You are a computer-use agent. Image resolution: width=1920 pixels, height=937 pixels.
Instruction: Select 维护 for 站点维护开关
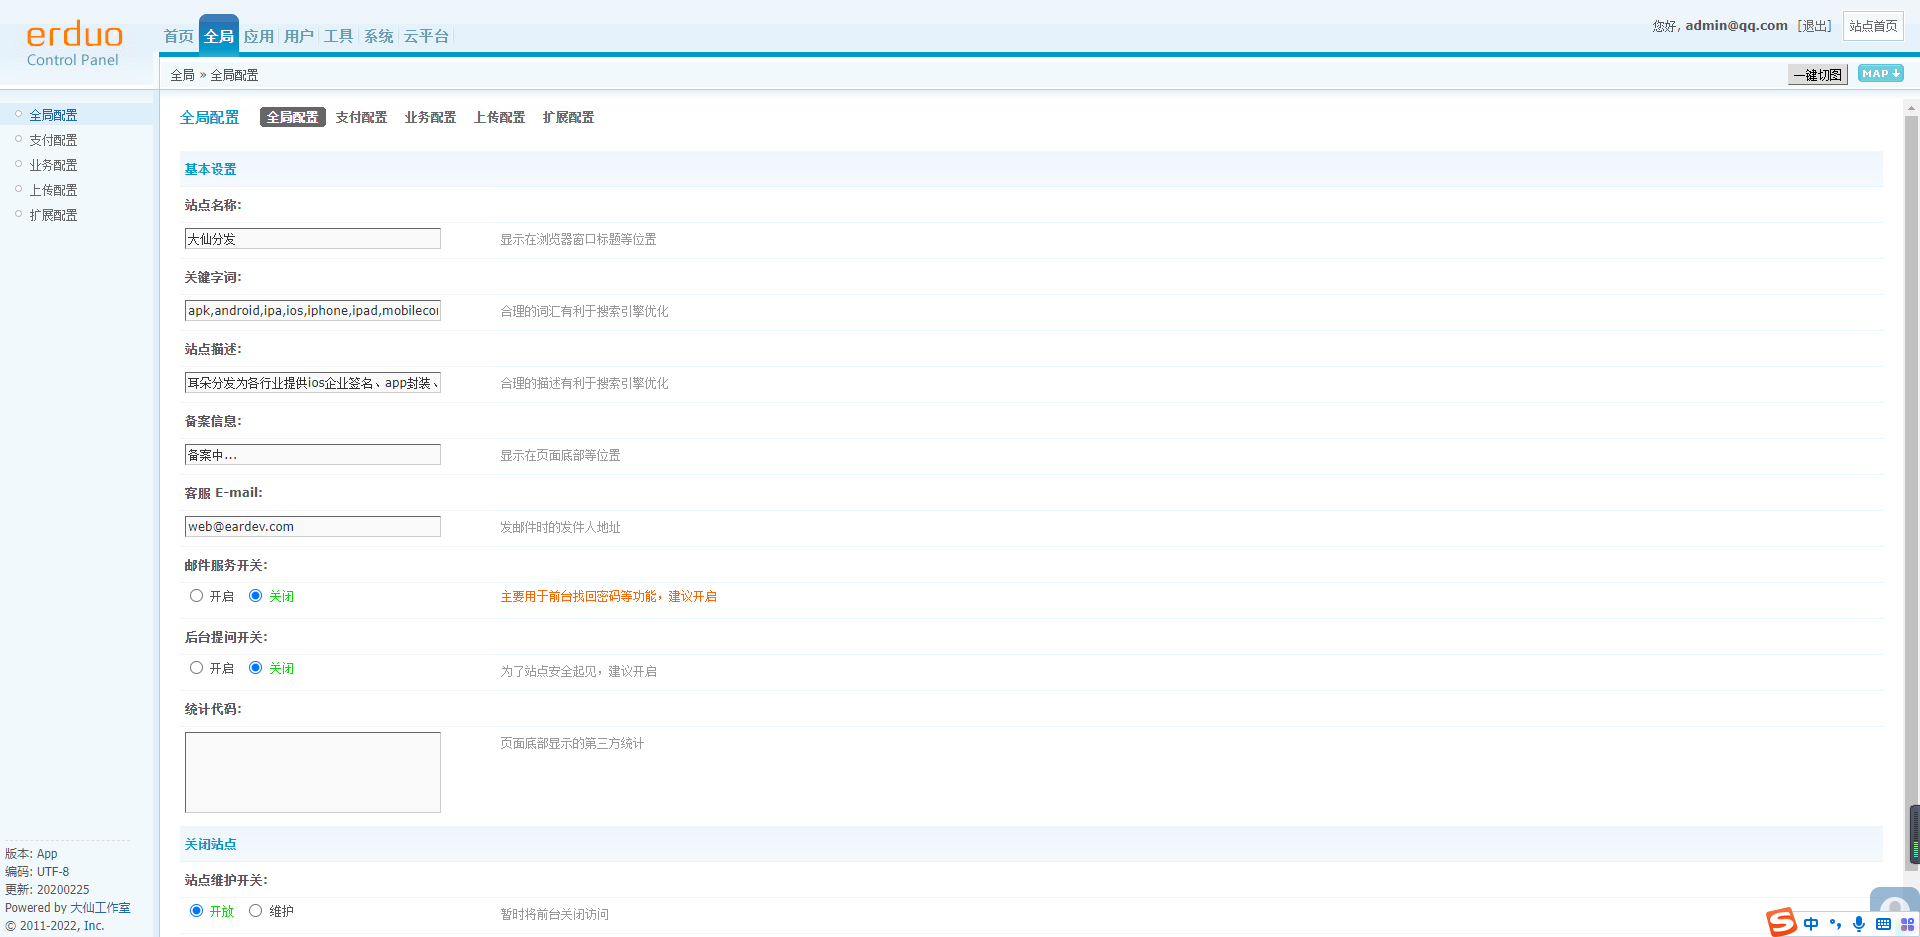256,911
